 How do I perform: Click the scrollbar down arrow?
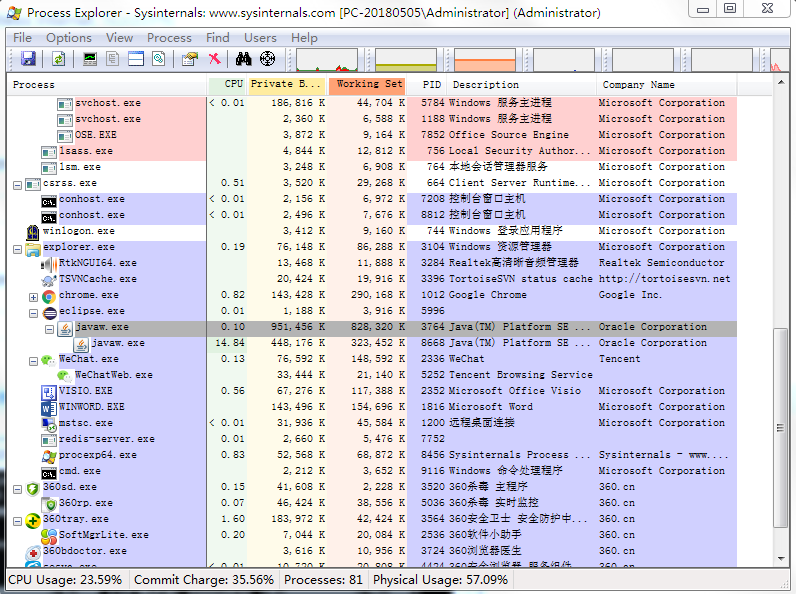[x=780, y=558]
